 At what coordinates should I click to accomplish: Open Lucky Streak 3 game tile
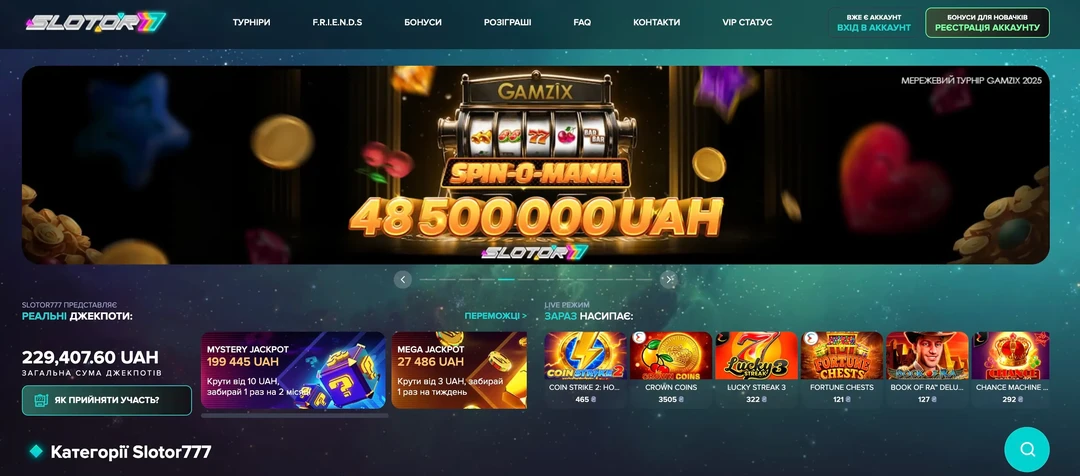(x=756, y=355)
